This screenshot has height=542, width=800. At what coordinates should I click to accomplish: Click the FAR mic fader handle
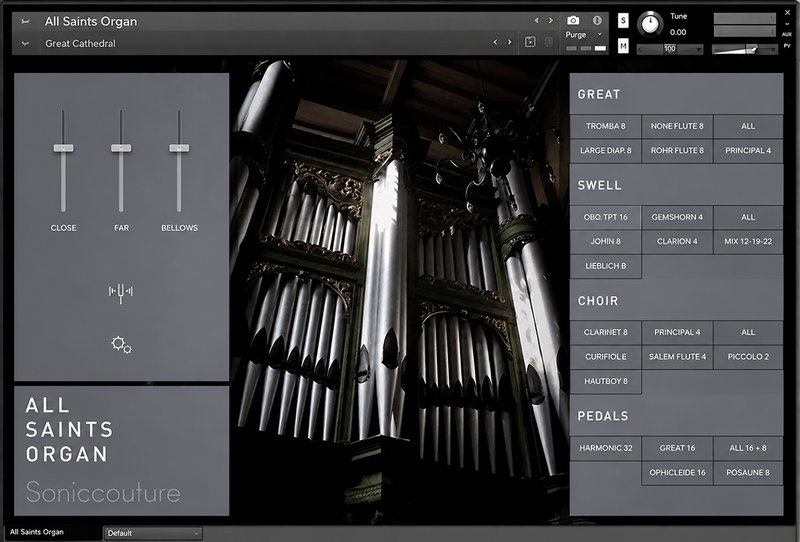coord(121,148)
